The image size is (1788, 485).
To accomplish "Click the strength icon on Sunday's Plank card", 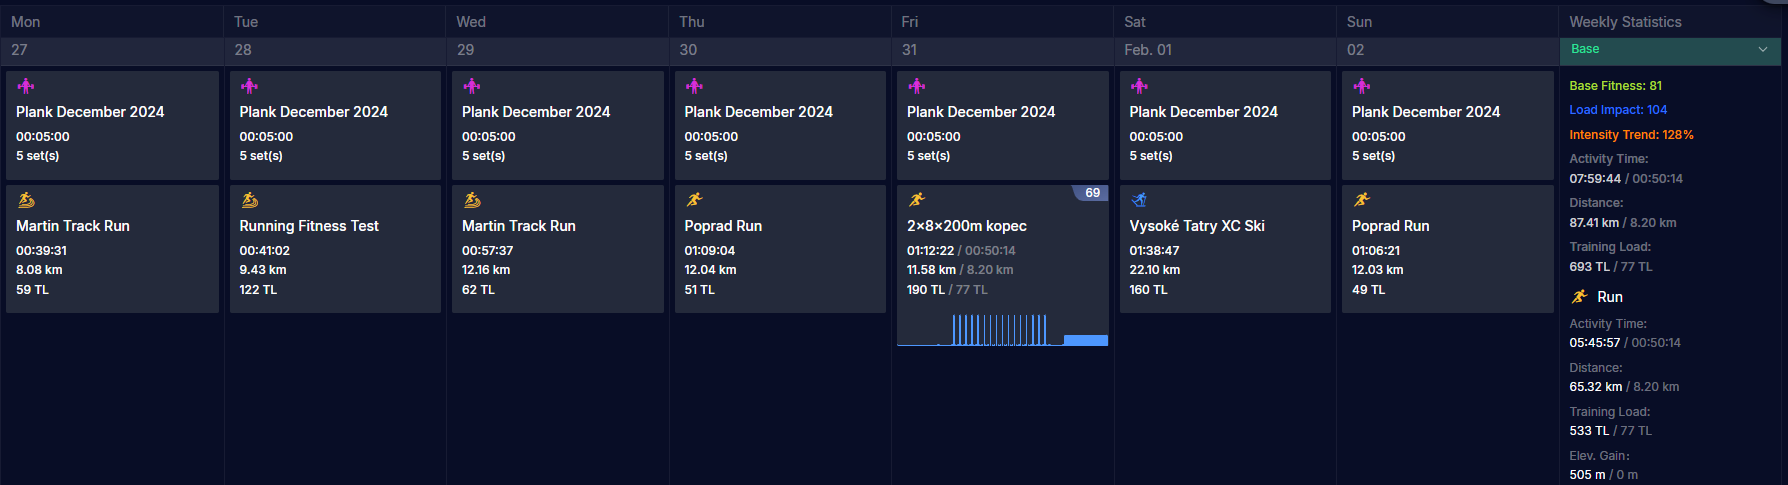I will pyautogui.click(x=1361, y=86).
